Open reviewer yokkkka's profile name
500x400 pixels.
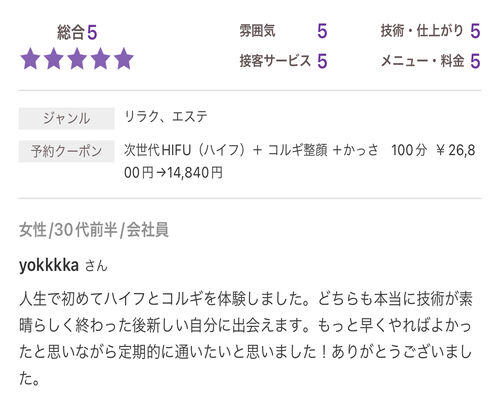pyautogui.click(x=49, y=266)
